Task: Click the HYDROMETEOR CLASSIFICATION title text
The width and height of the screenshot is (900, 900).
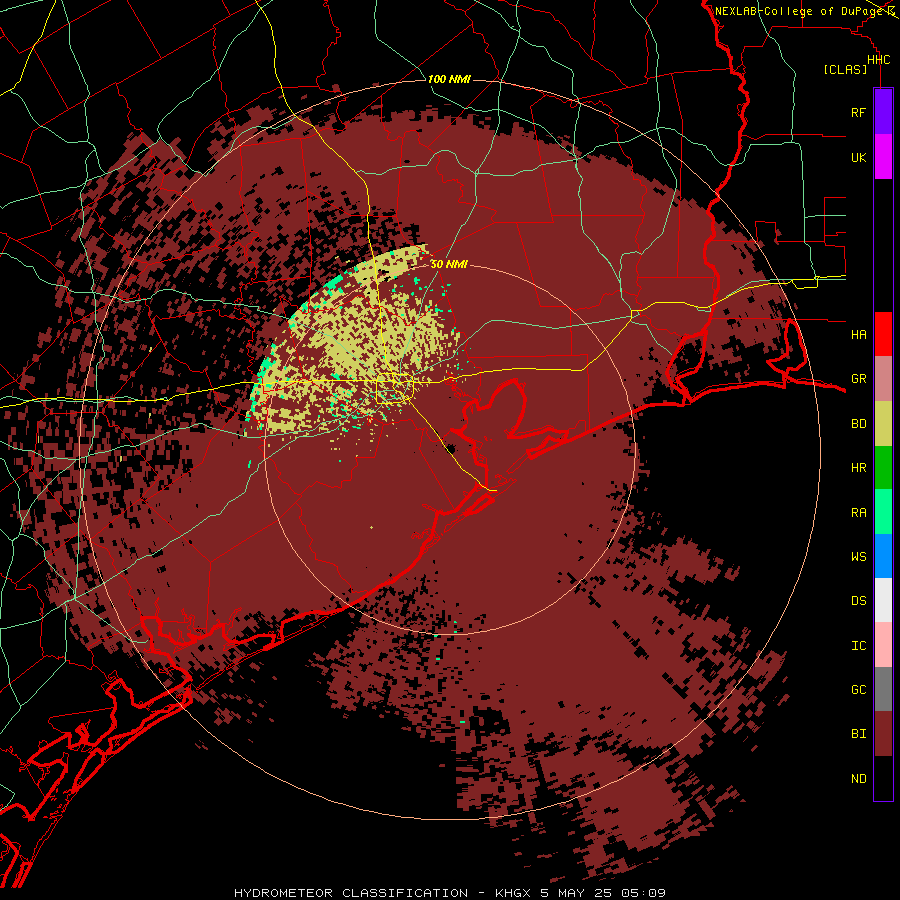Action: tap(351, 893)
